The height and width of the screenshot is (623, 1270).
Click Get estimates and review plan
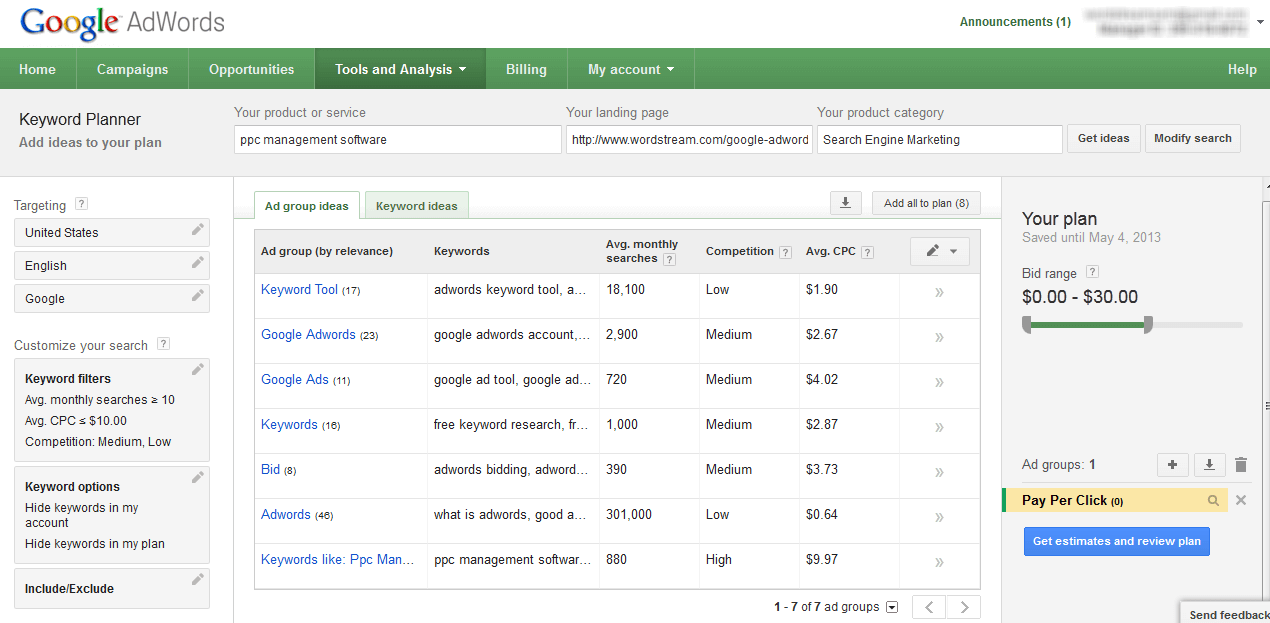[x=1116, y=541]
